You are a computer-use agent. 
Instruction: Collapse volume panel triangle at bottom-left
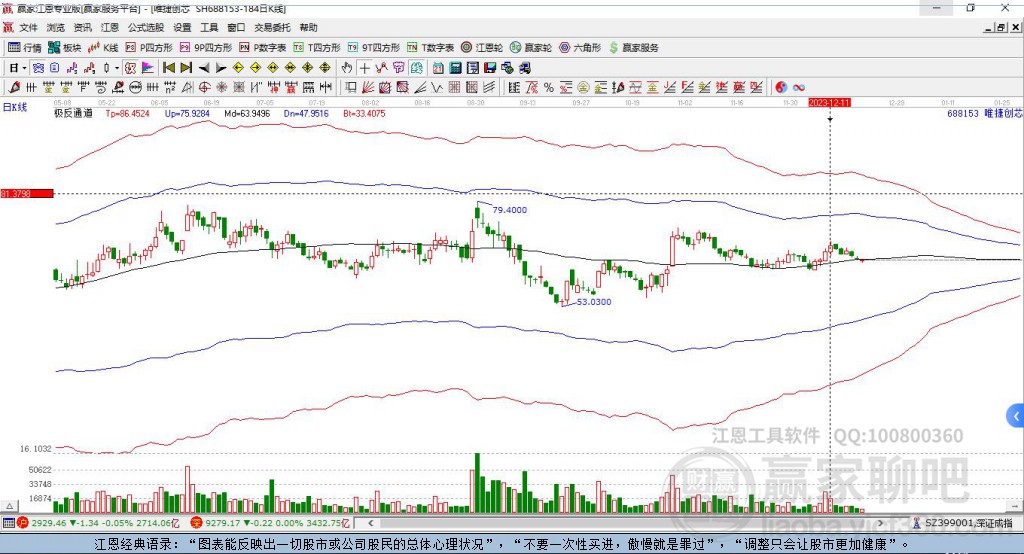click(x=9, y=506)
